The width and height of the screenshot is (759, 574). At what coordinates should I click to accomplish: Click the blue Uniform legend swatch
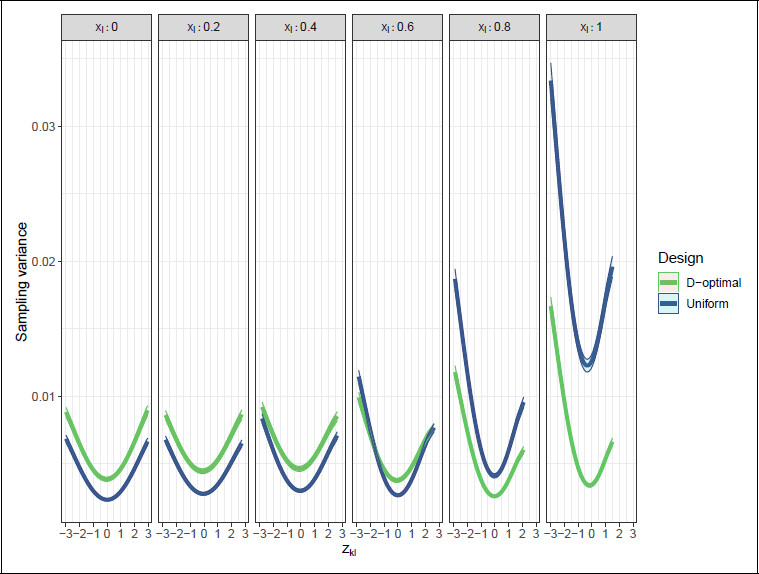(668, 303)
